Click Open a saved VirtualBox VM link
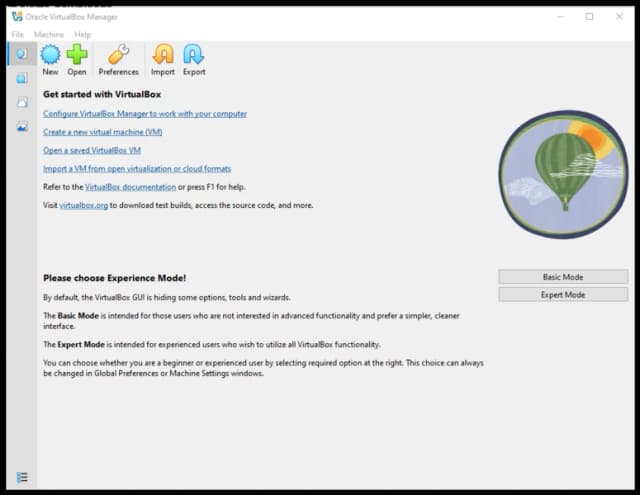This screenshot has height=495, width=640. click(x=92, y=150)
